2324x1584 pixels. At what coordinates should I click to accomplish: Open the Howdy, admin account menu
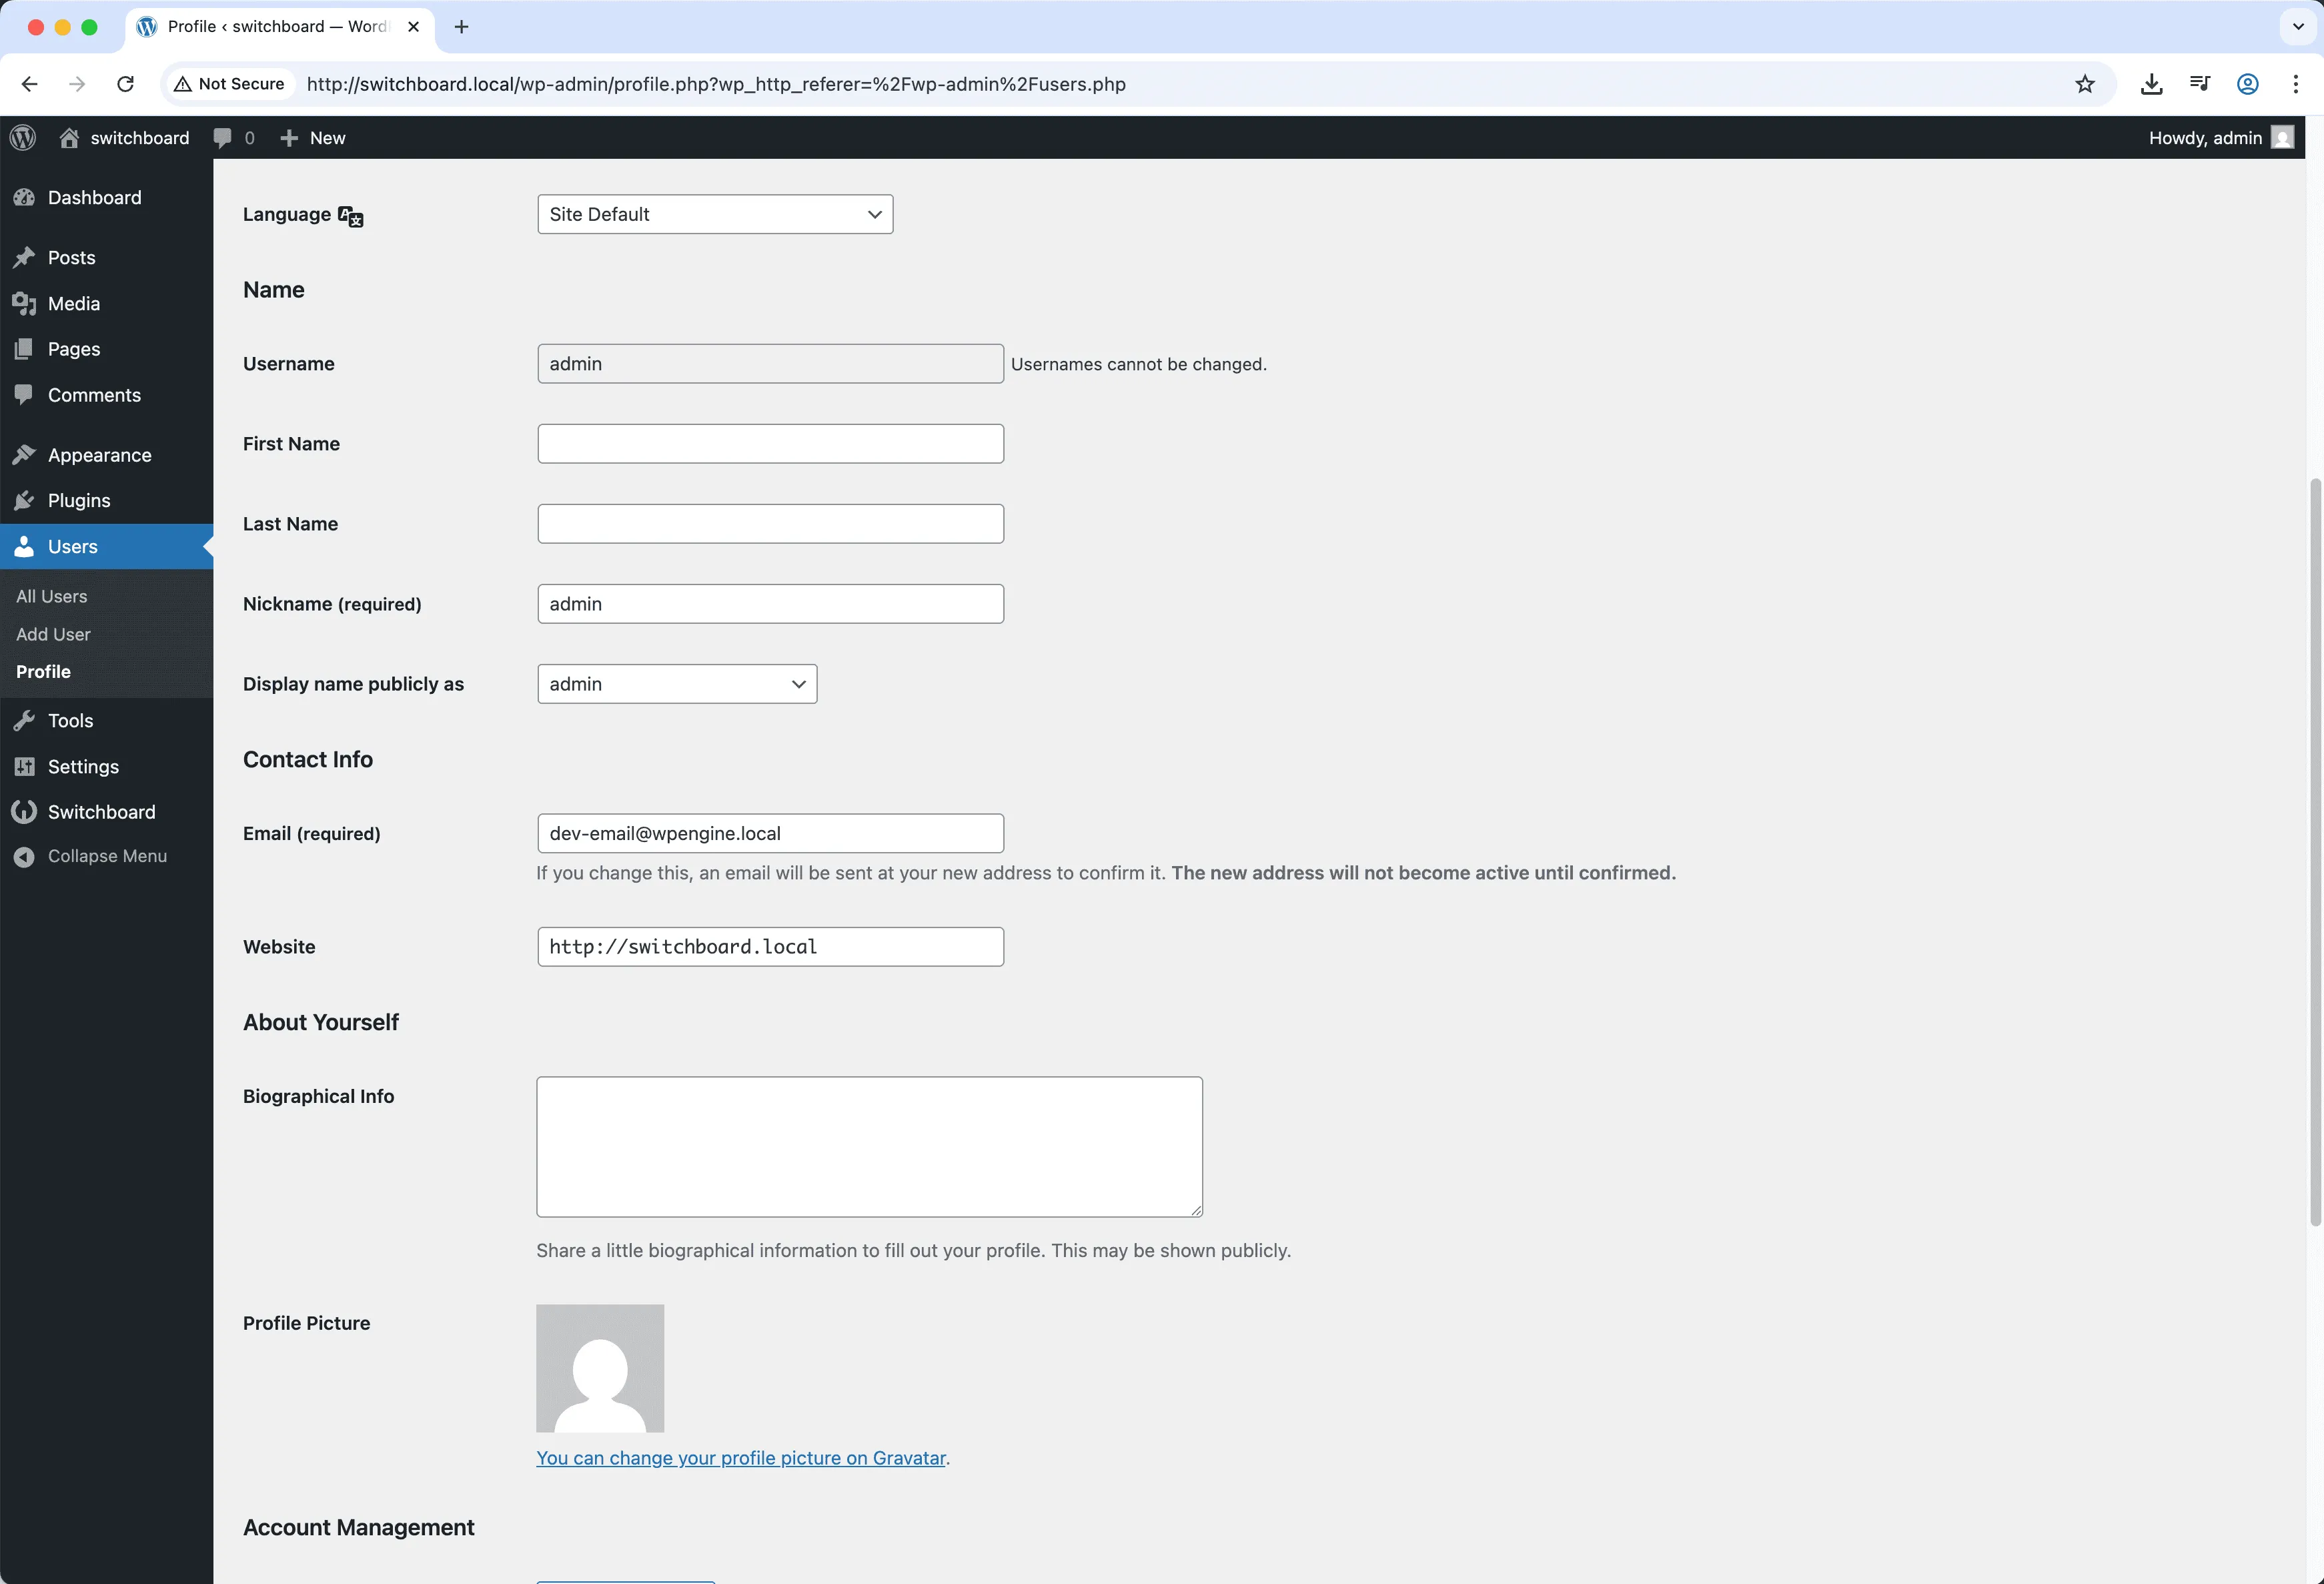(x=2205, y=137)
